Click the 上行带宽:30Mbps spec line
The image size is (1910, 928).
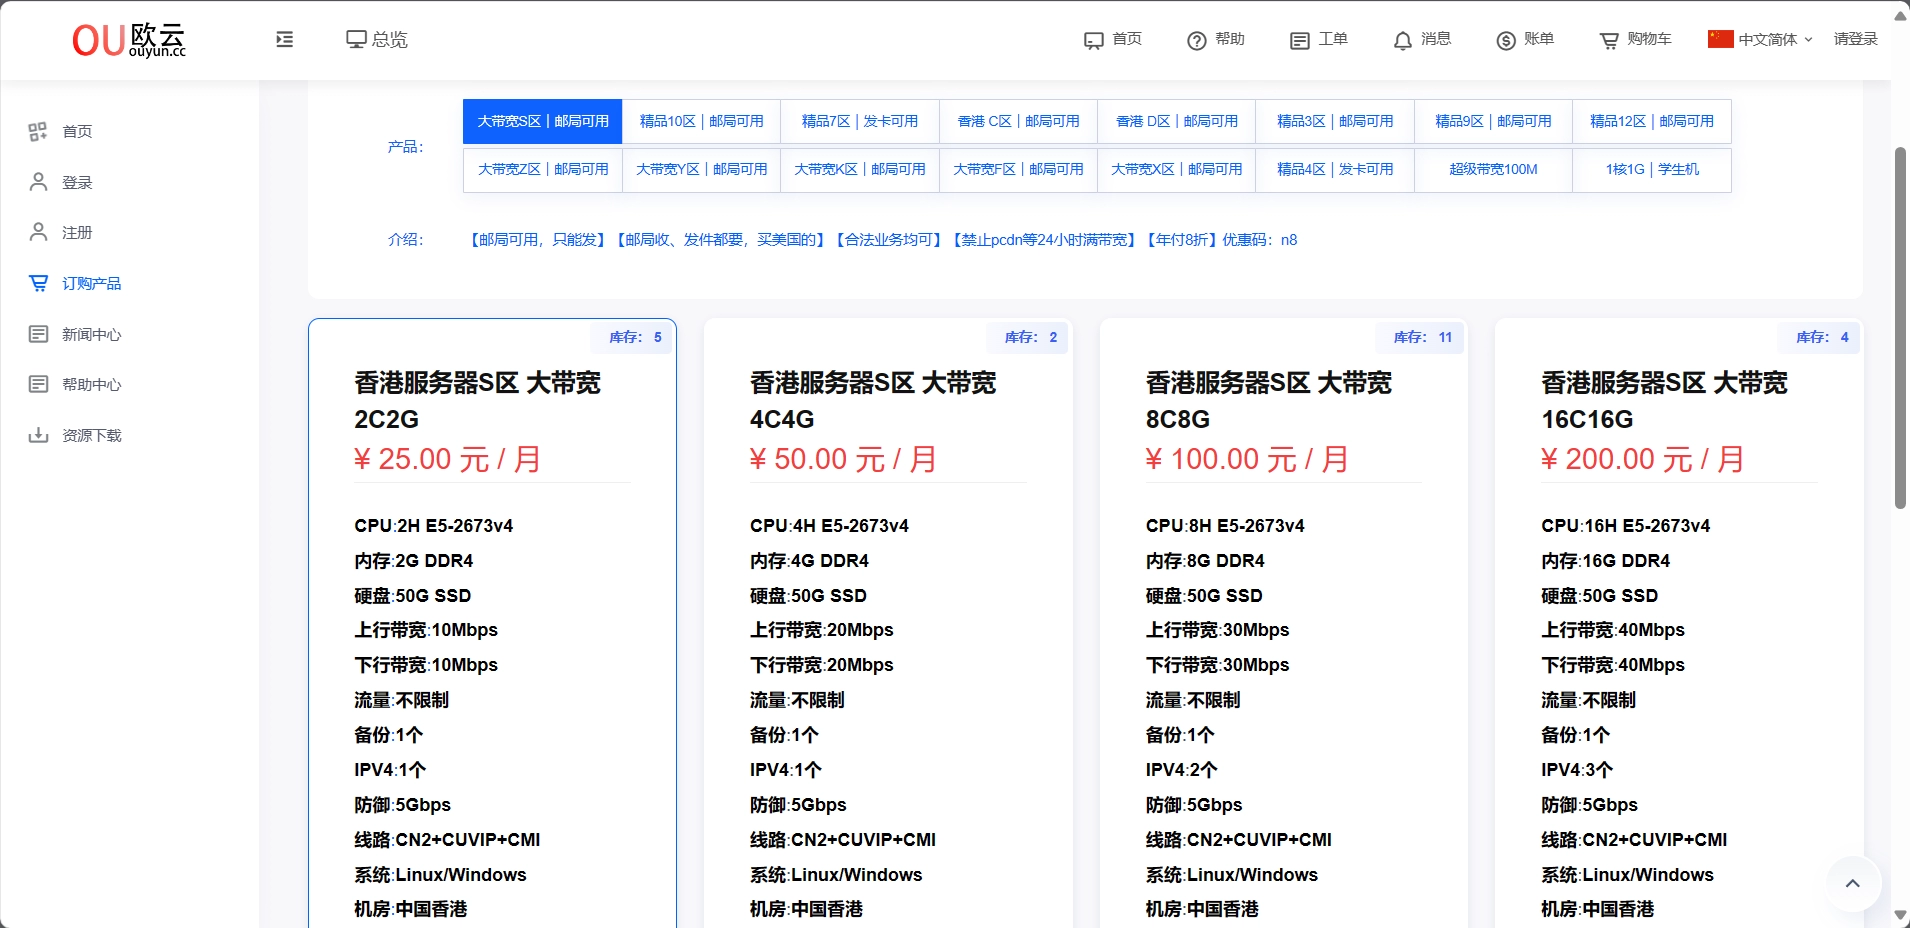[x=1217, y=630]
